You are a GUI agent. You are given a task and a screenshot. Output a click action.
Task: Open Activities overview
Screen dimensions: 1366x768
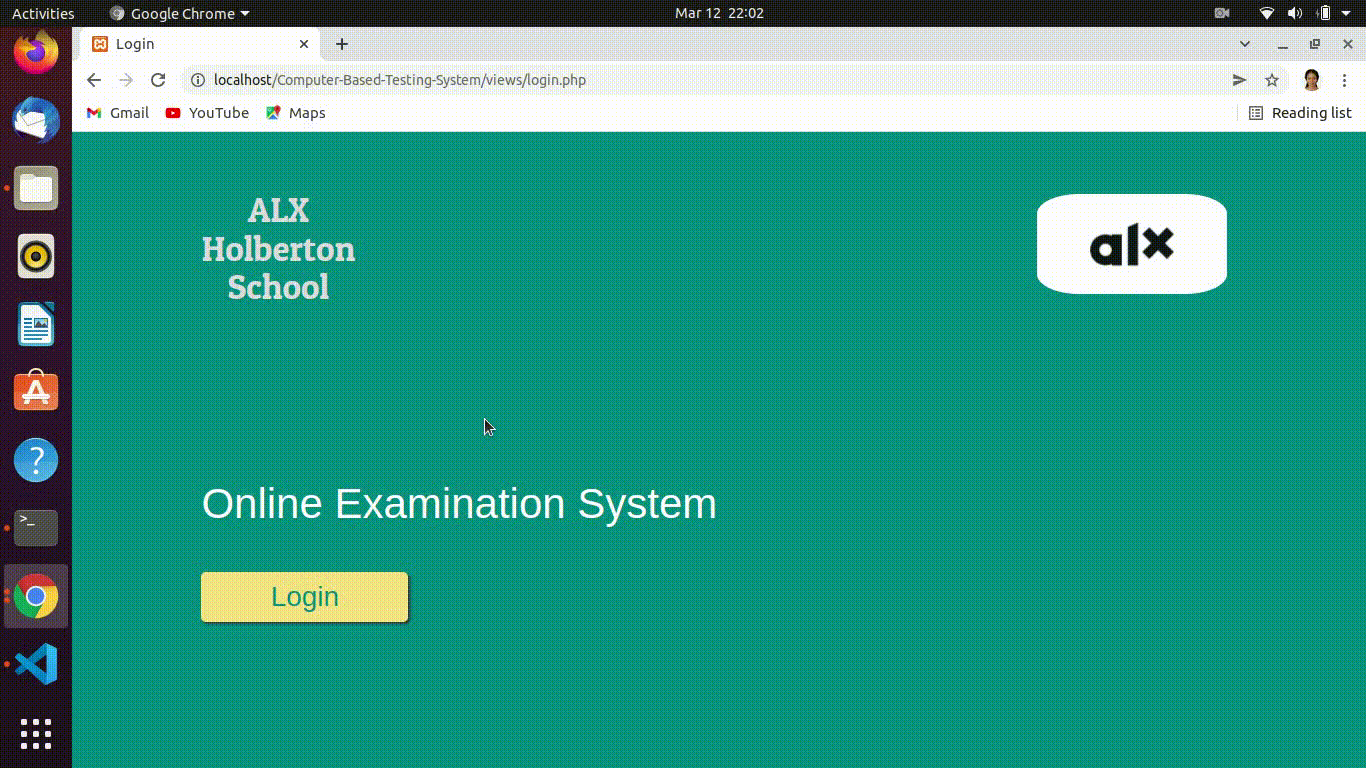click(43, 13)
